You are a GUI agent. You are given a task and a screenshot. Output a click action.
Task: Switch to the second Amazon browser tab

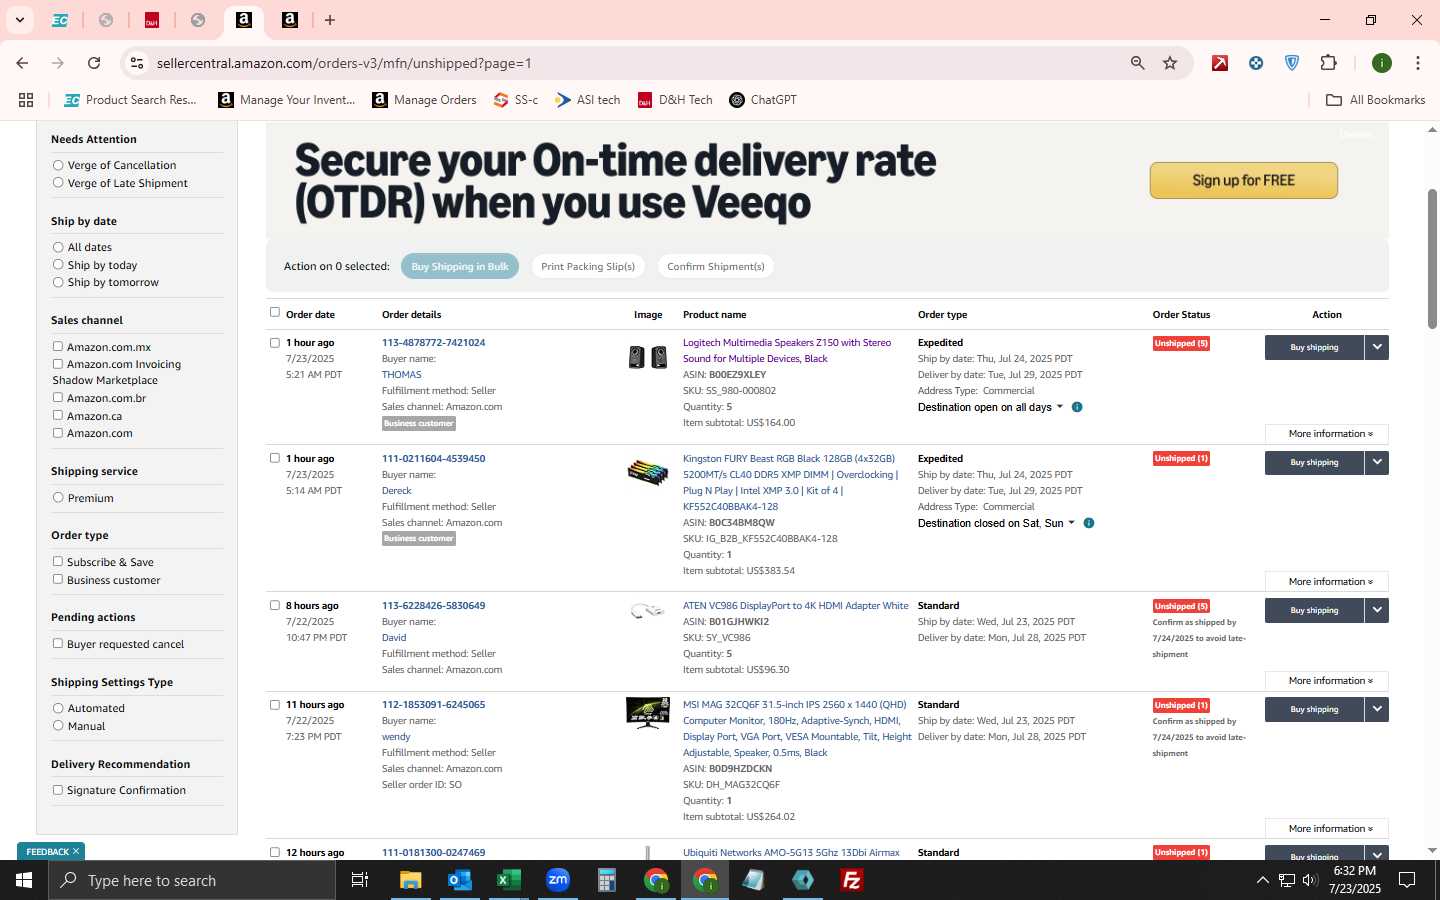(x=290, y=20)
